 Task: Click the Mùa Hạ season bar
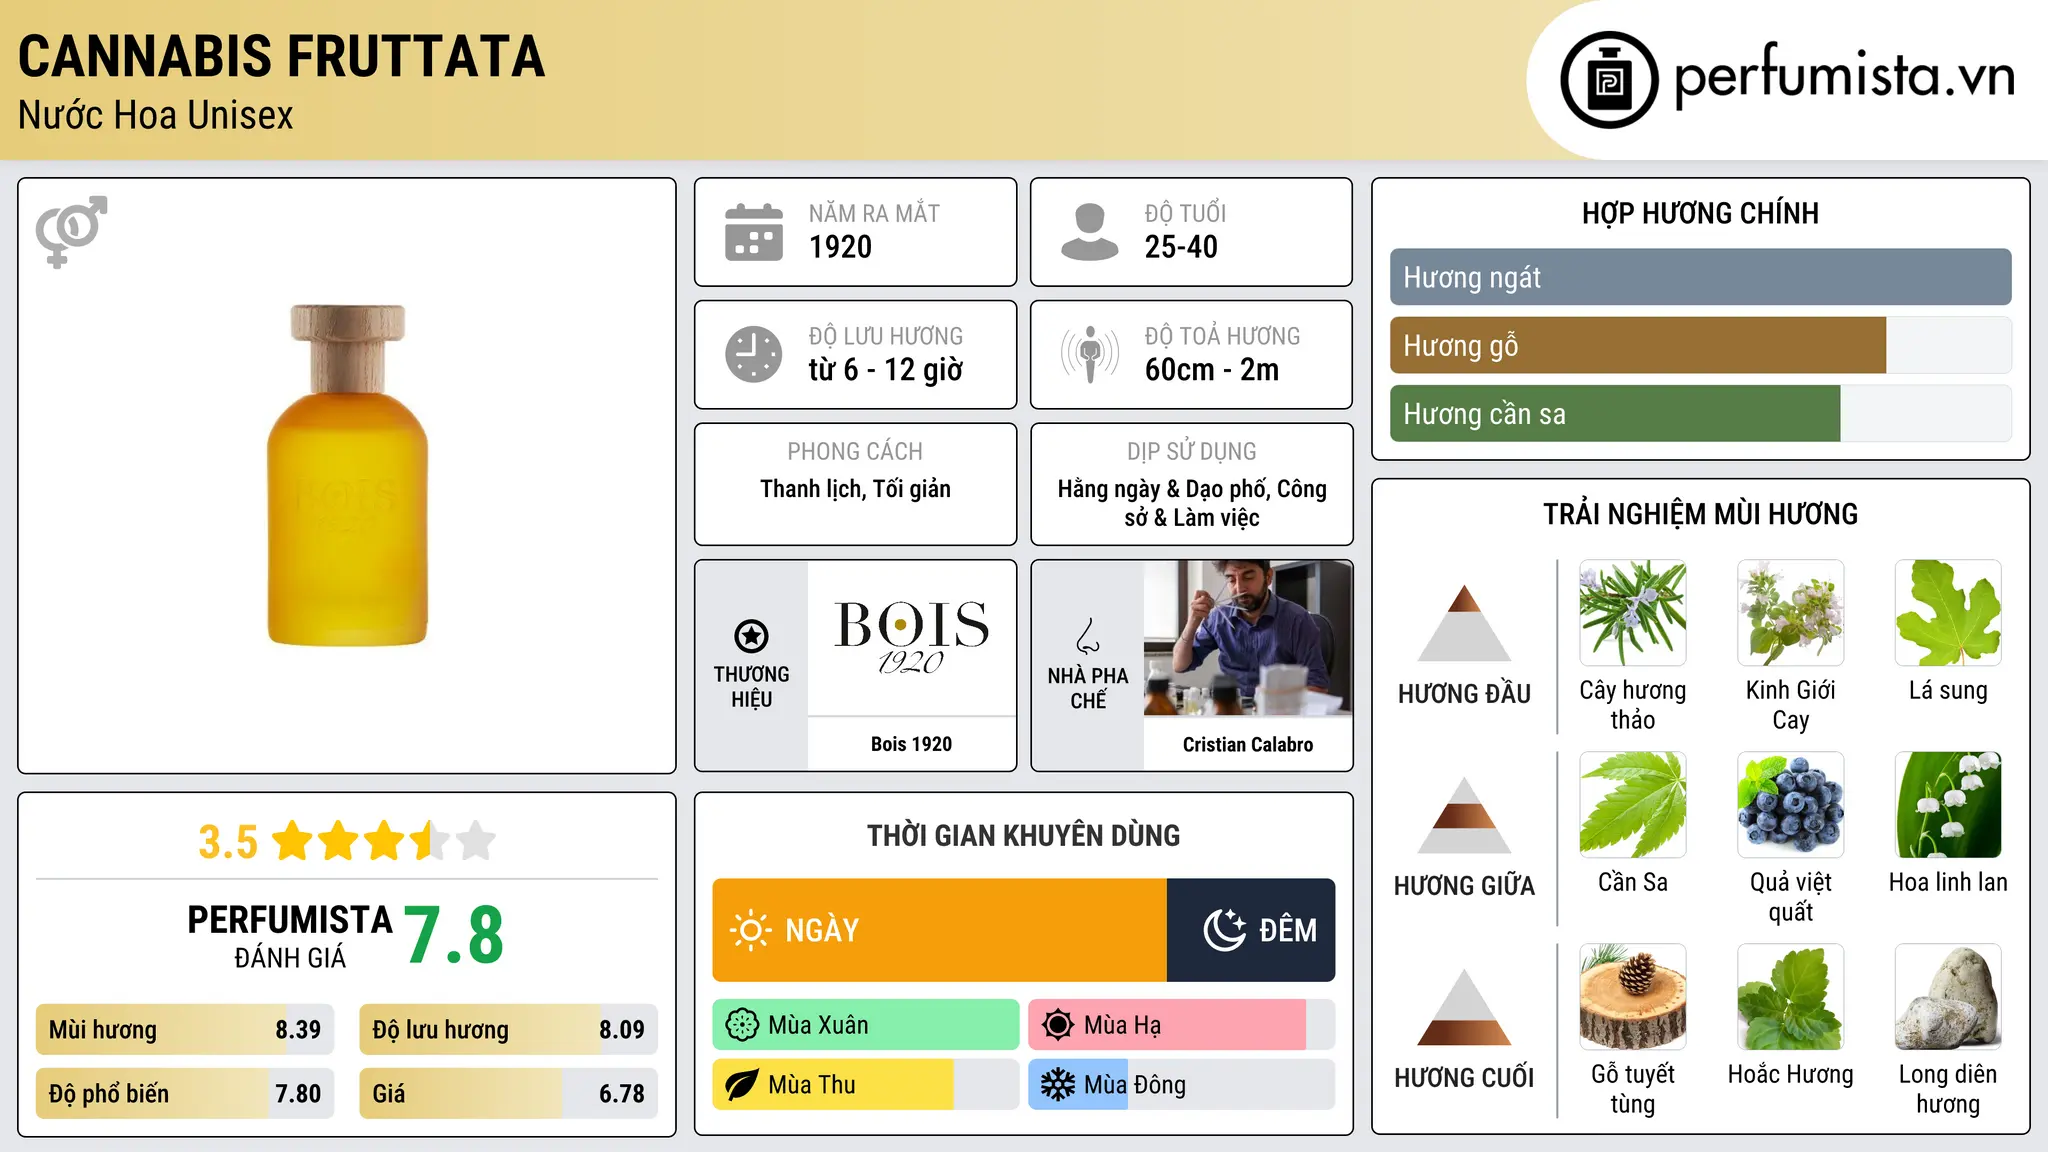[x=1182, y=1025]
